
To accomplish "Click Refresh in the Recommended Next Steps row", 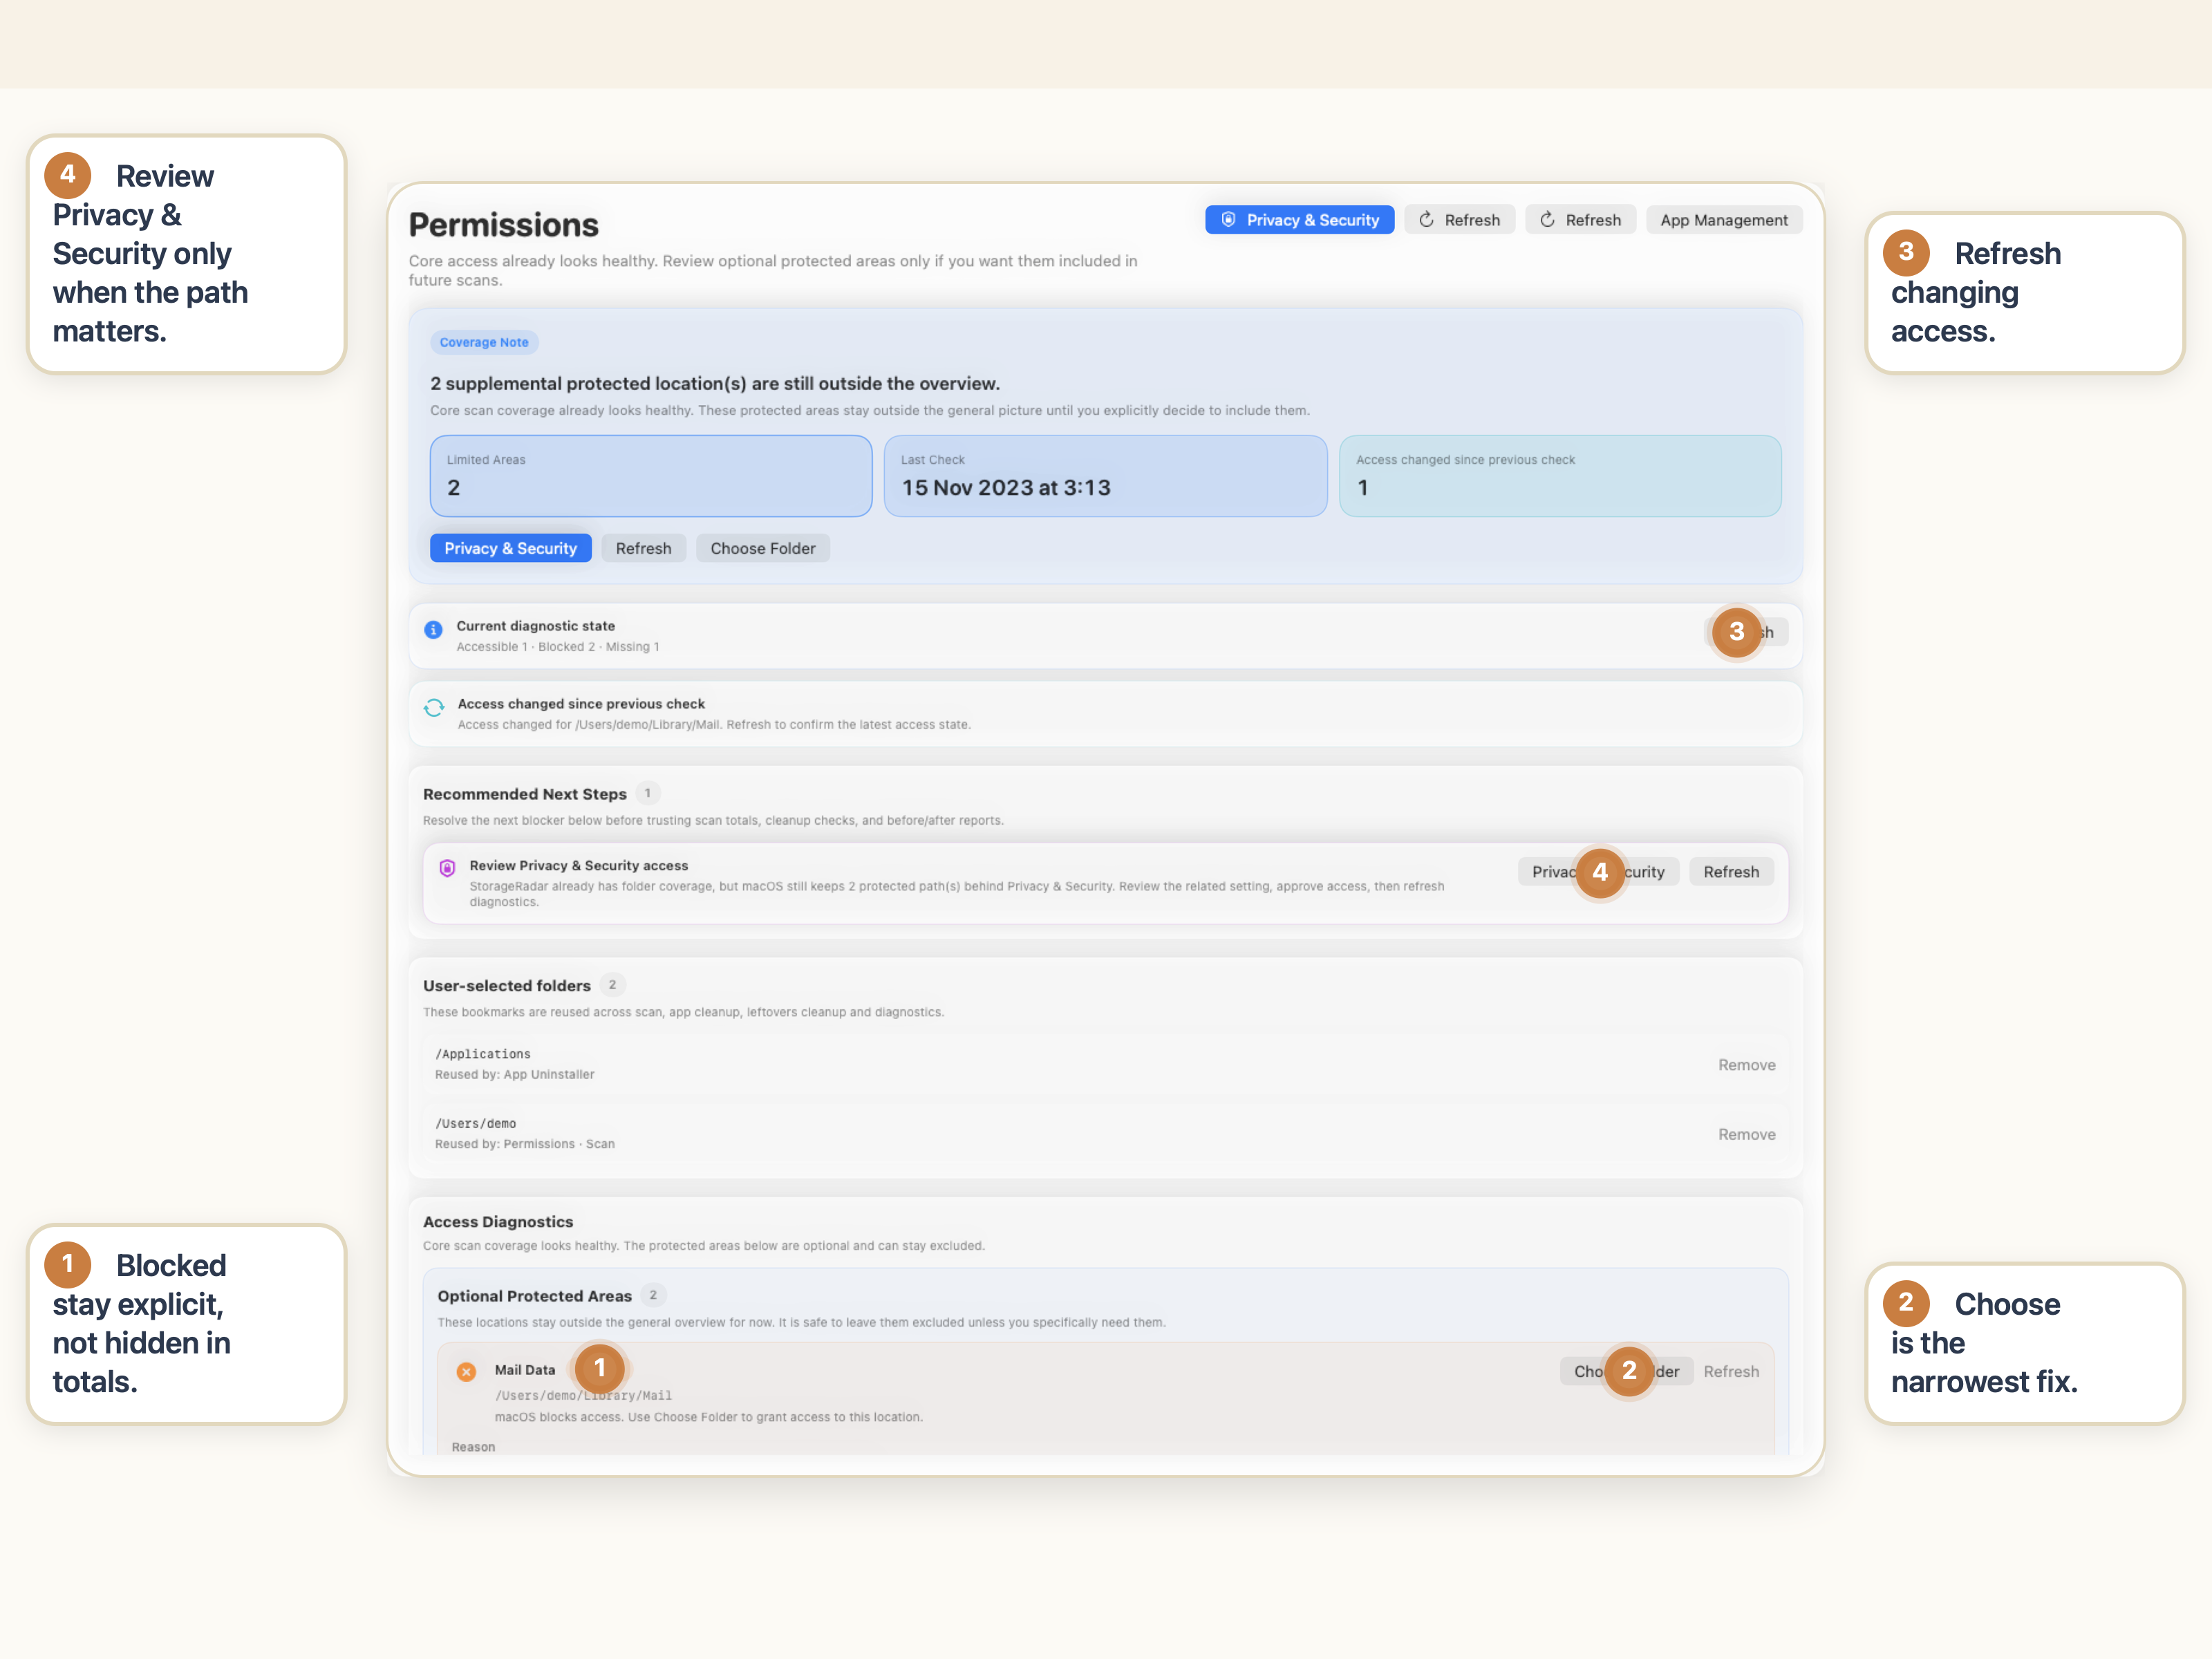I will coord(1731,871).
